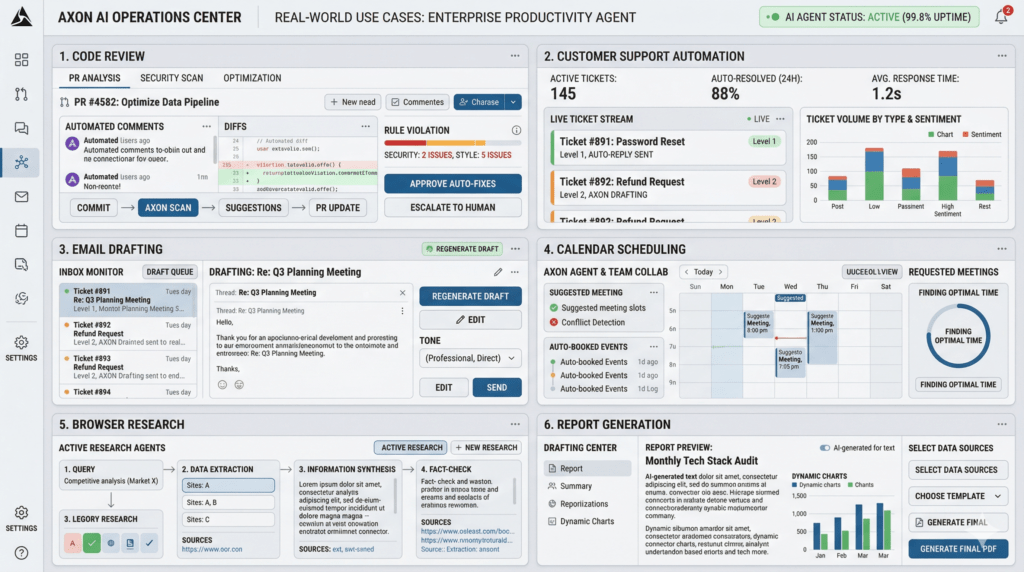
Task: Click the Commentes checkbox button
Action: [x=417, y=102]
